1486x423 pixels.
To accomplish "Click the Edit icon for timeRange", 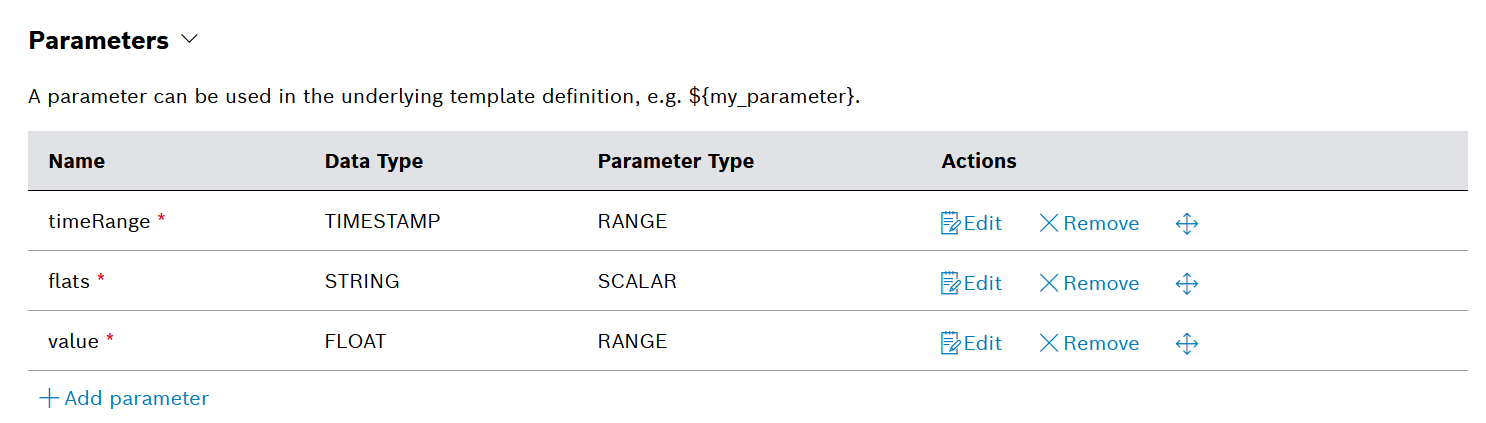I will click(950, 223).
